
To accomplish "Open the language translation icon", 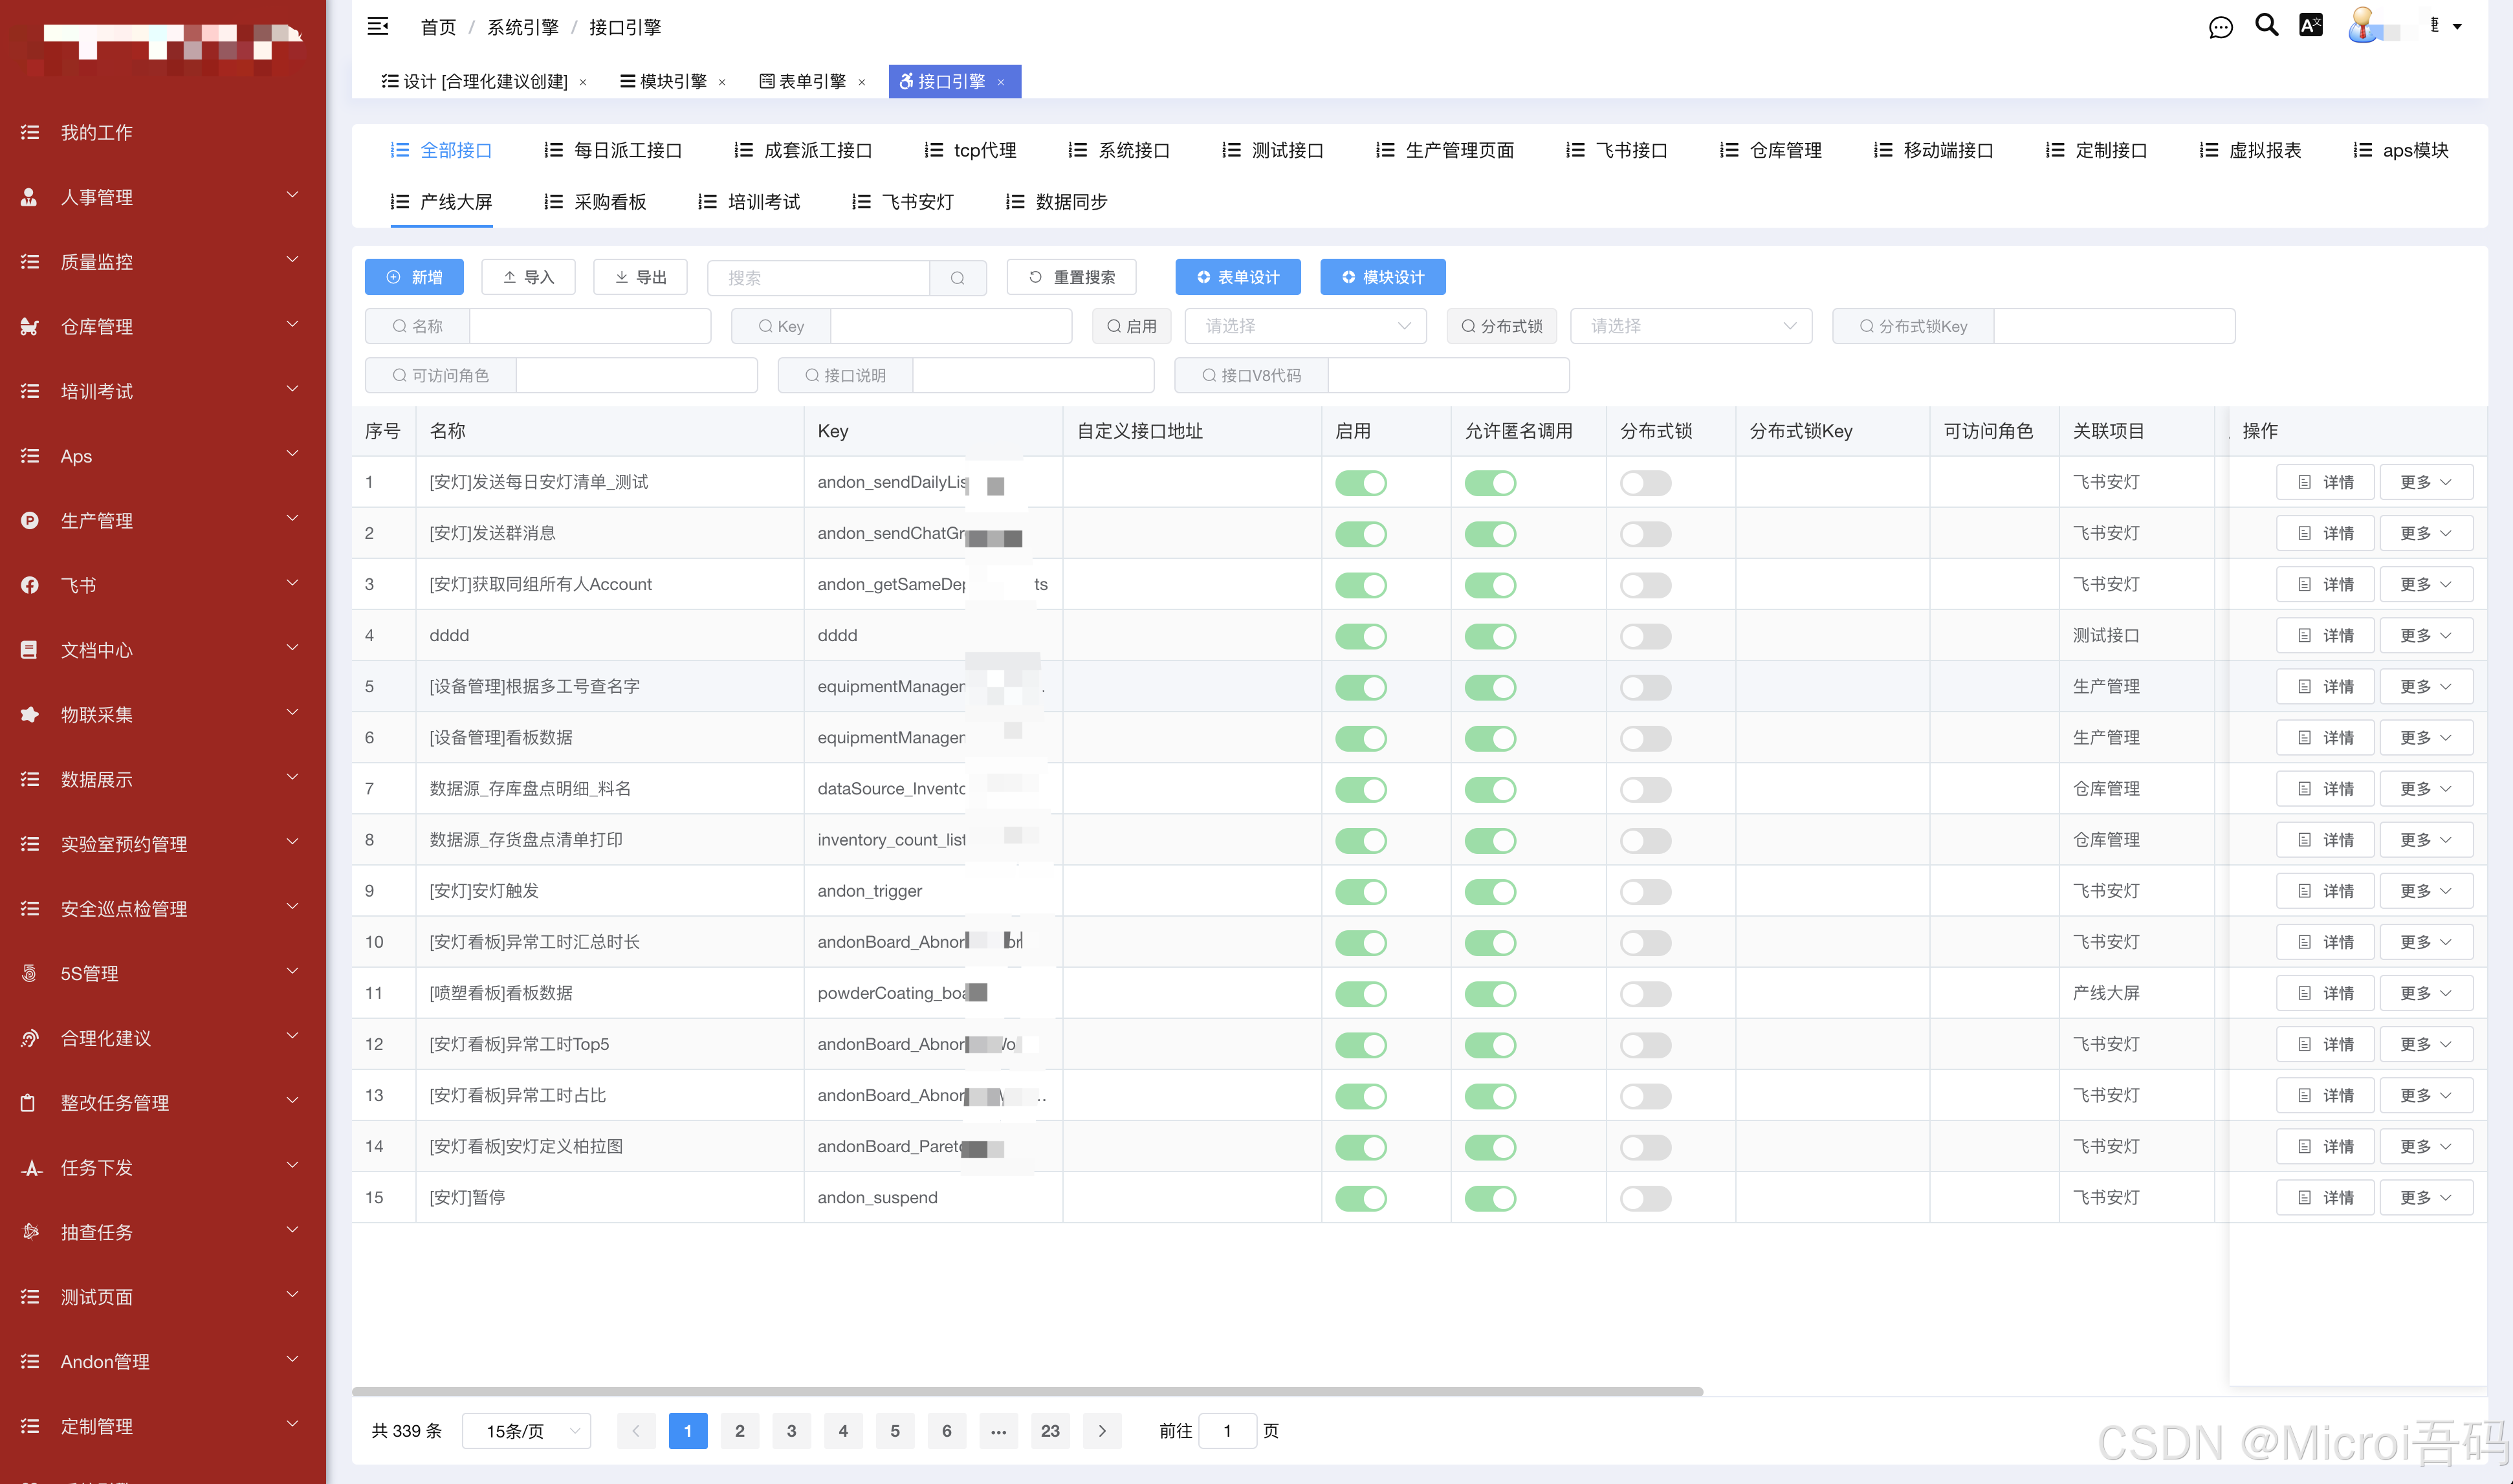I will [x=2311, y=25].
